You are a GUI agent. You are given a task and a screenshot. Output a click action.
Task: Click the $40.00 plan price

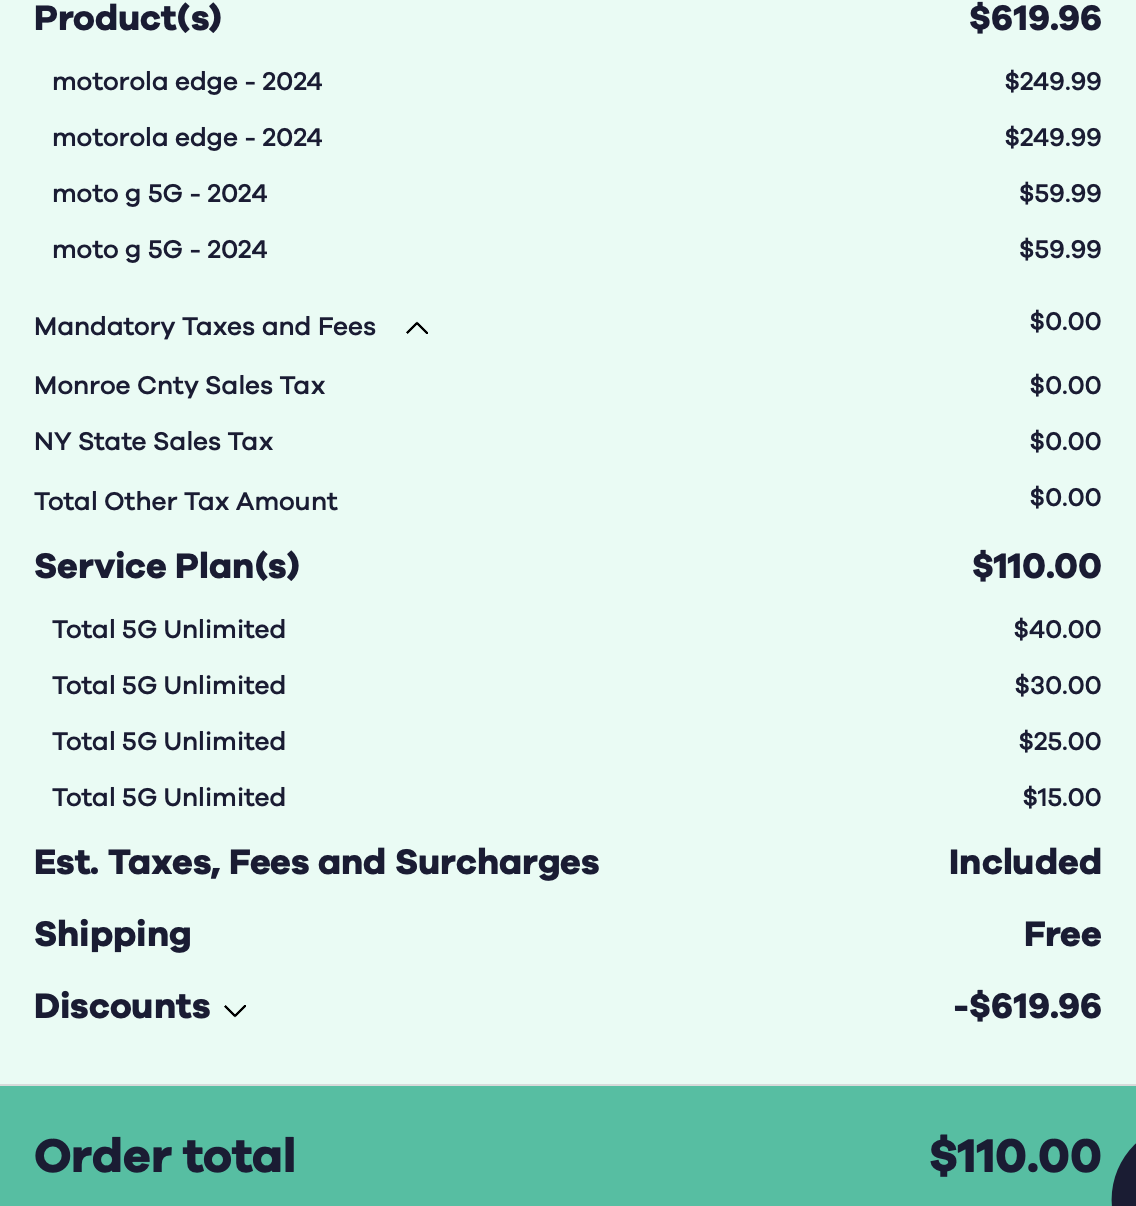(1057, 630)
